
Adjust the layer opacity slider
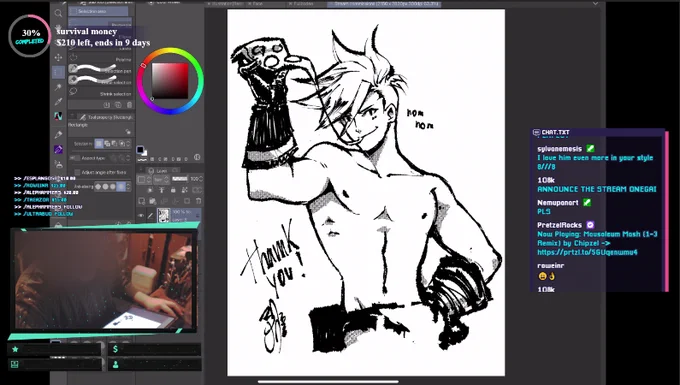[180, 179]
